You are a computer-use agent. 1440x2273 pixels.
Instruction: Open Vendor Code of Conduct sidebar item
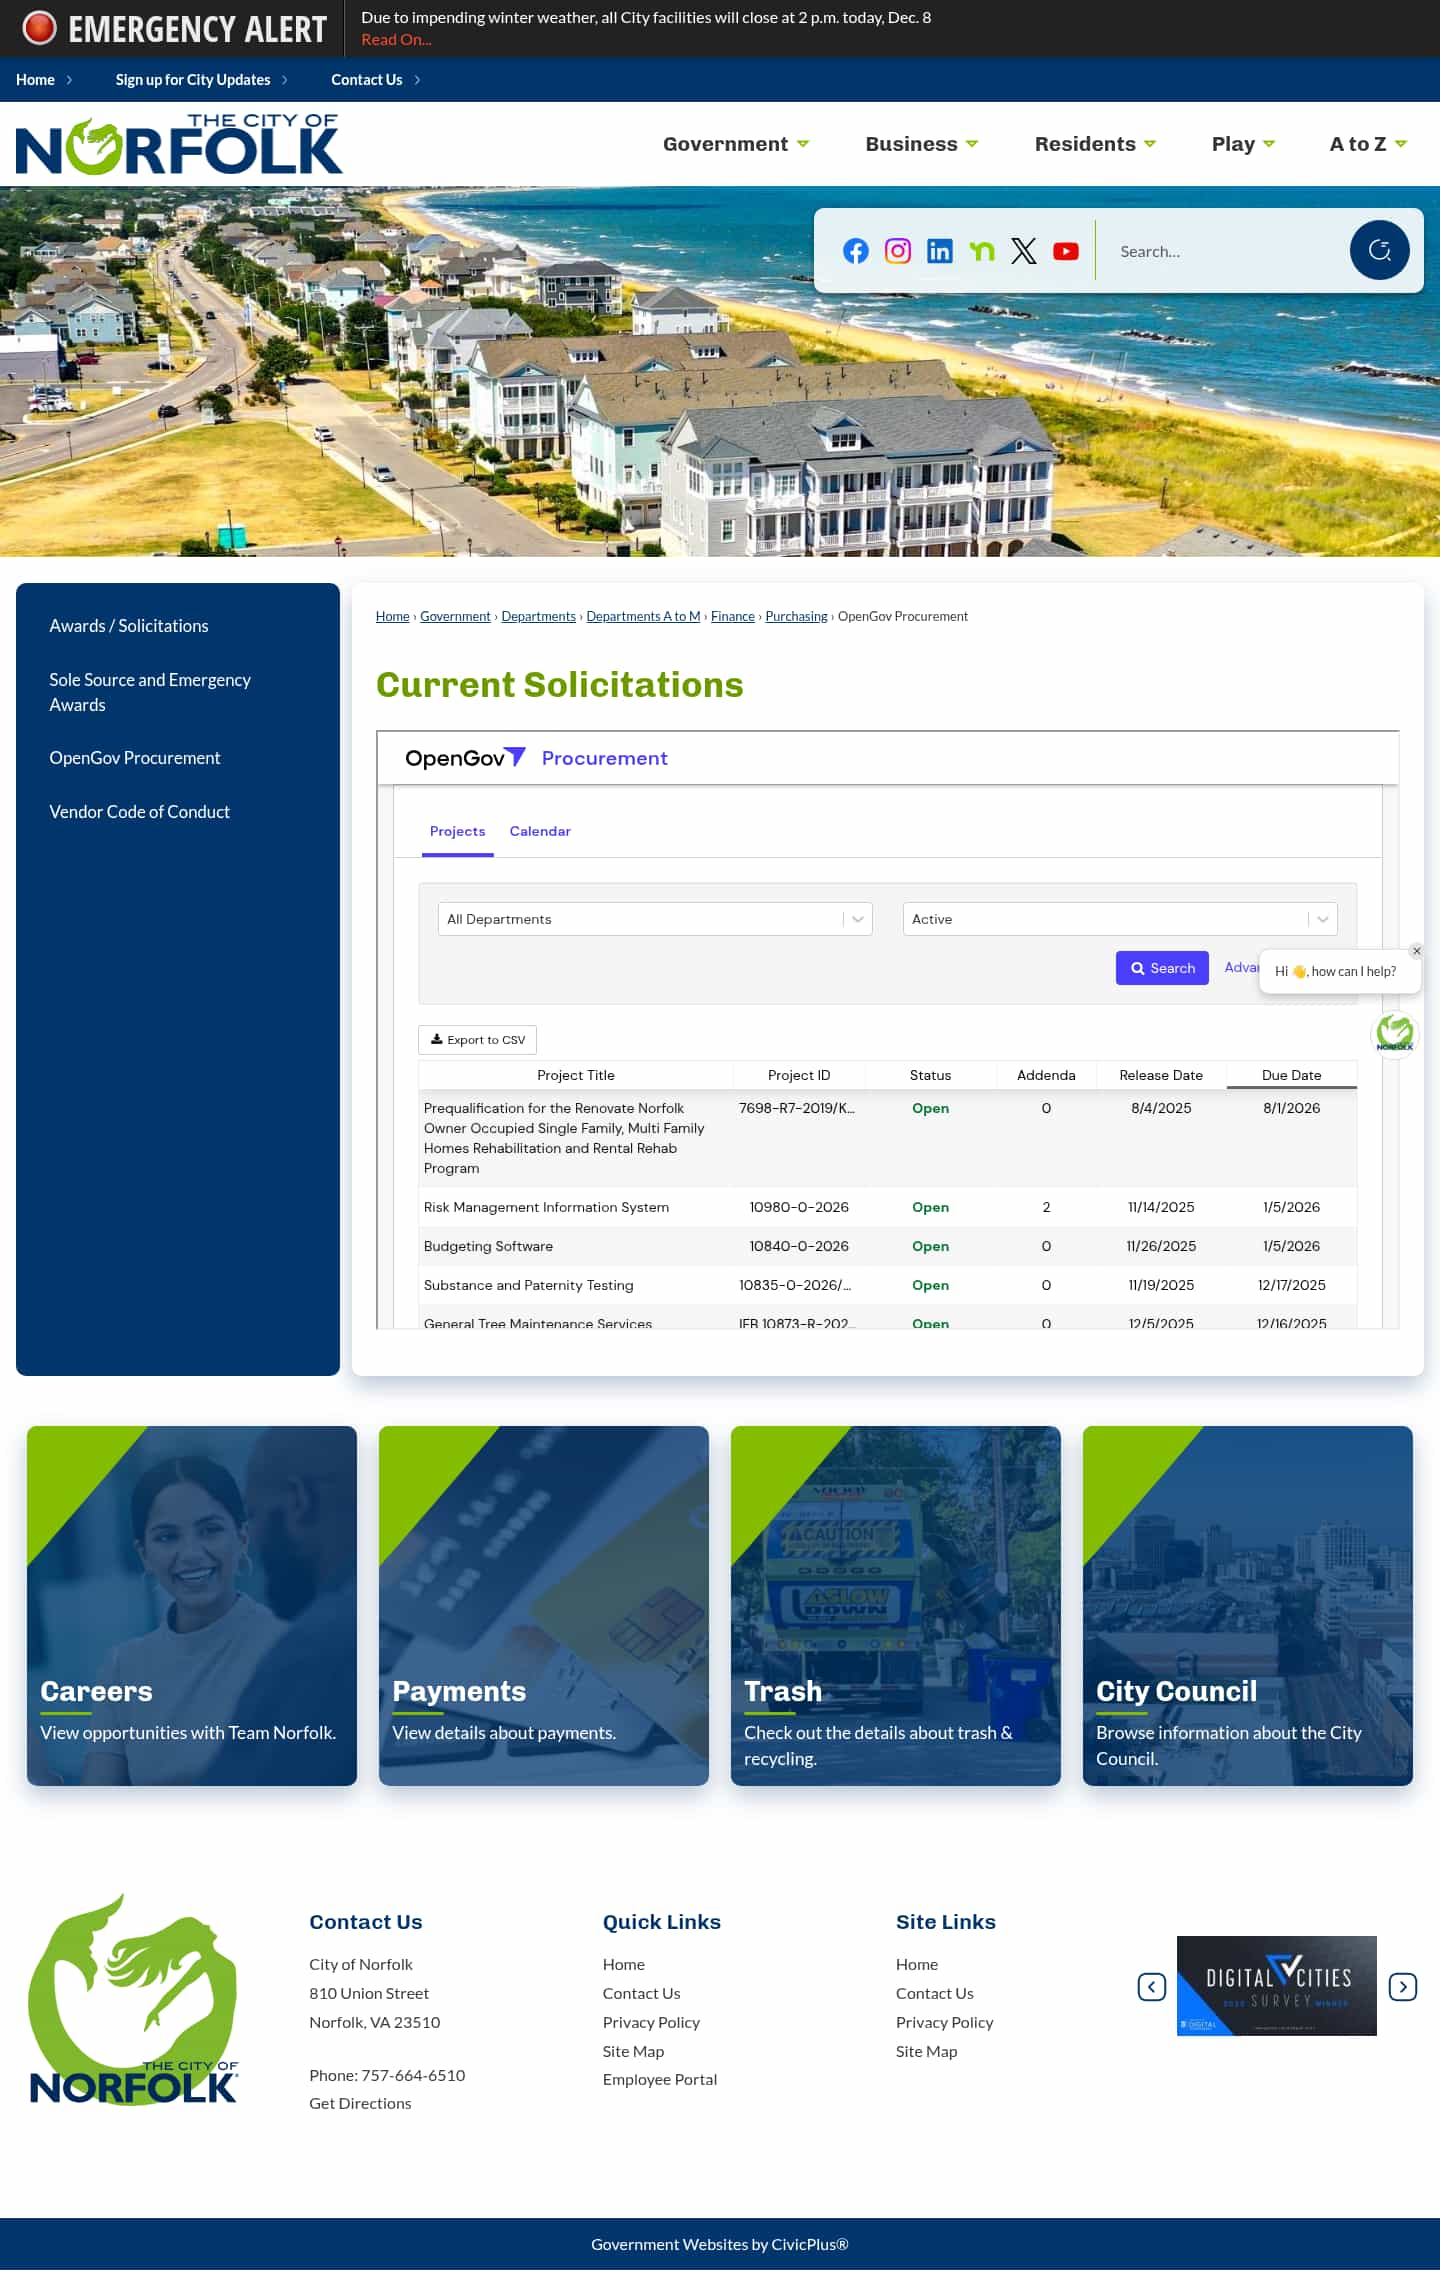coord(139,812)
